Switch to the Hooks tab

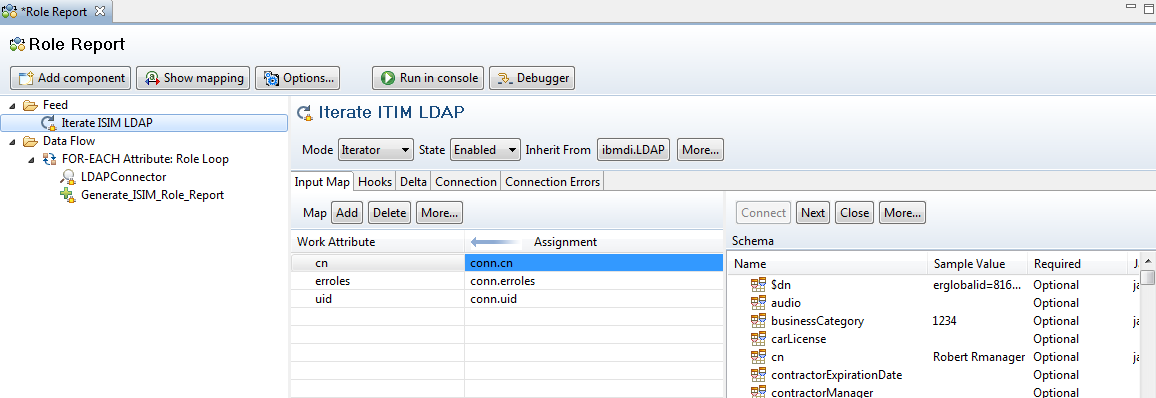point(375,181)
